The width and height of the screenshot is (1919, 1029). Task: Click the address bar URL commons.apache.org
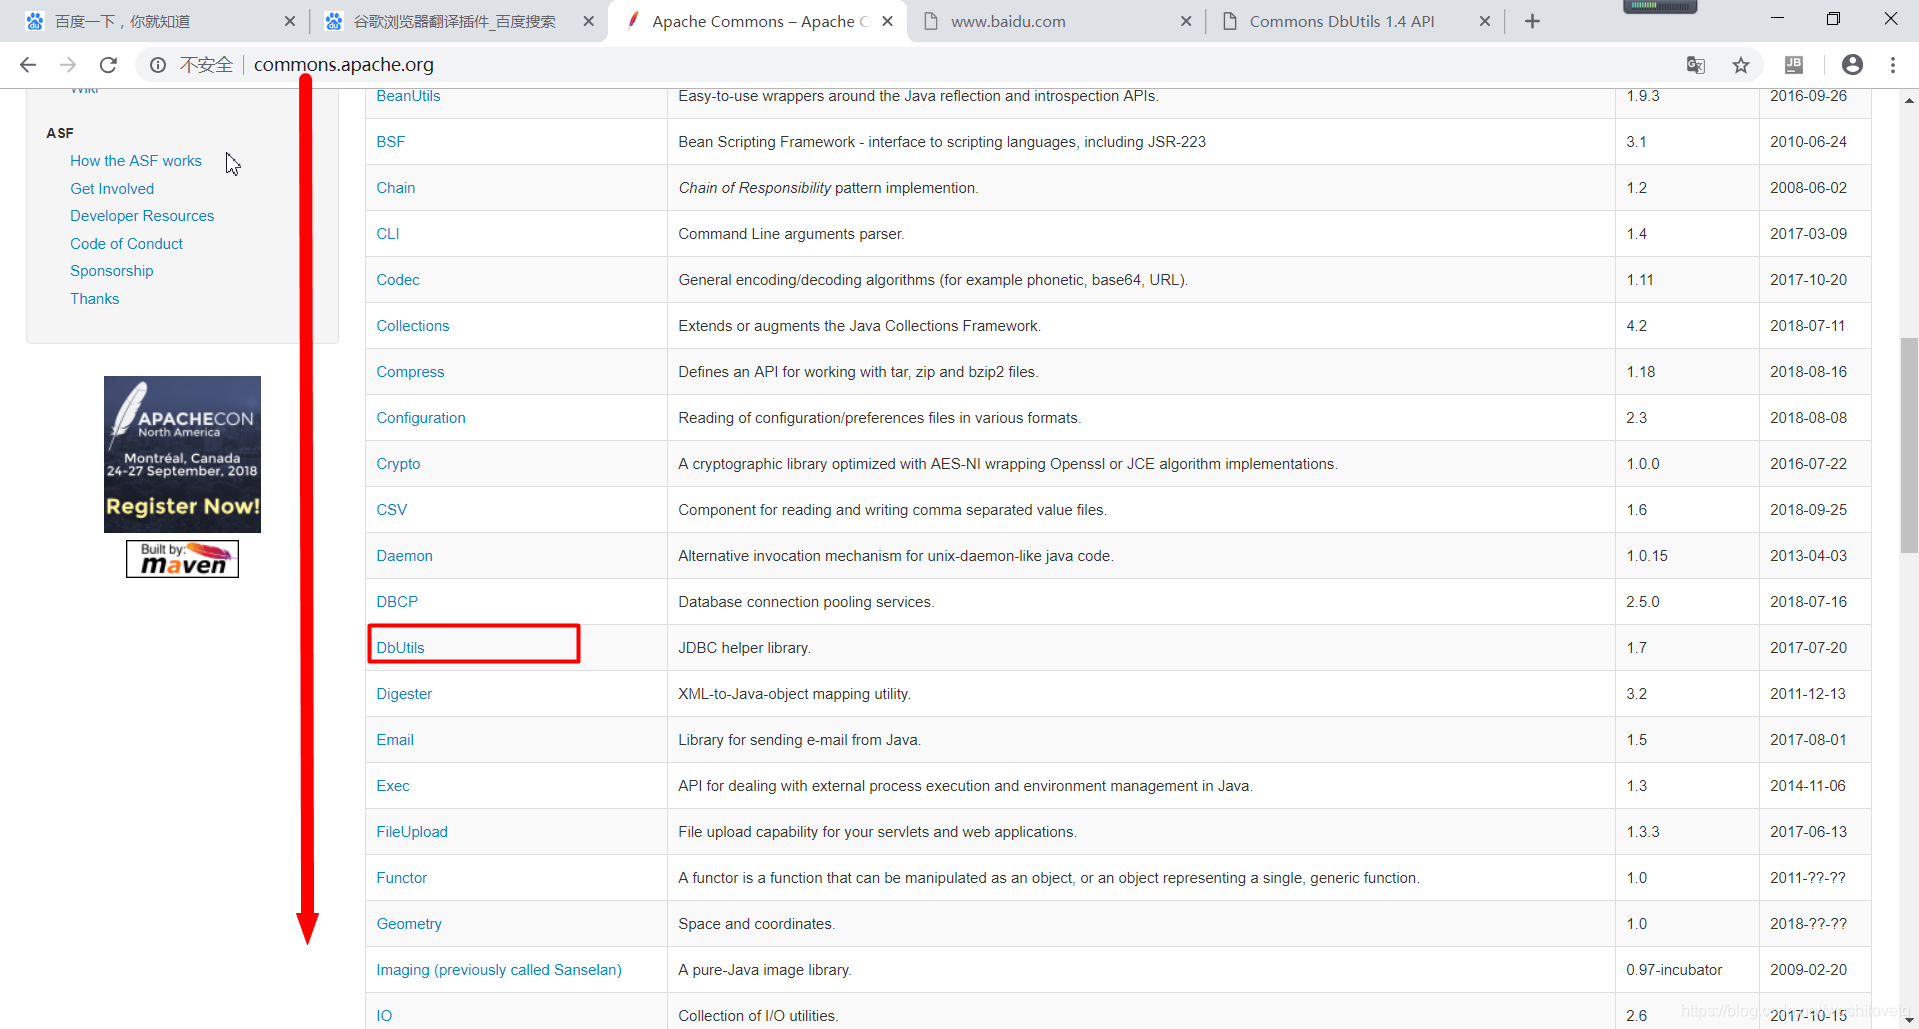click(x=344, y=65)
